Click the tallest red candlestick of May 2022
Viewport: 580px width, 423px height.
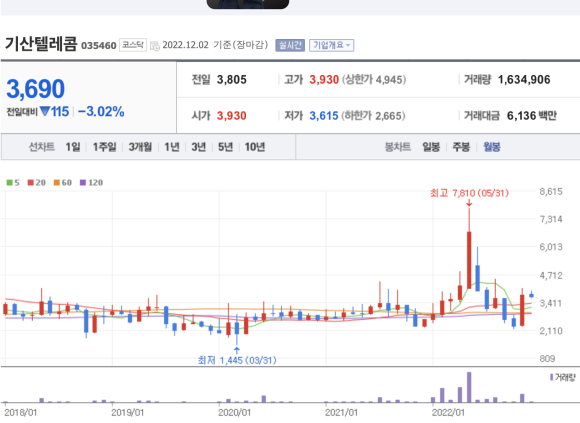[x=469, y=260]
